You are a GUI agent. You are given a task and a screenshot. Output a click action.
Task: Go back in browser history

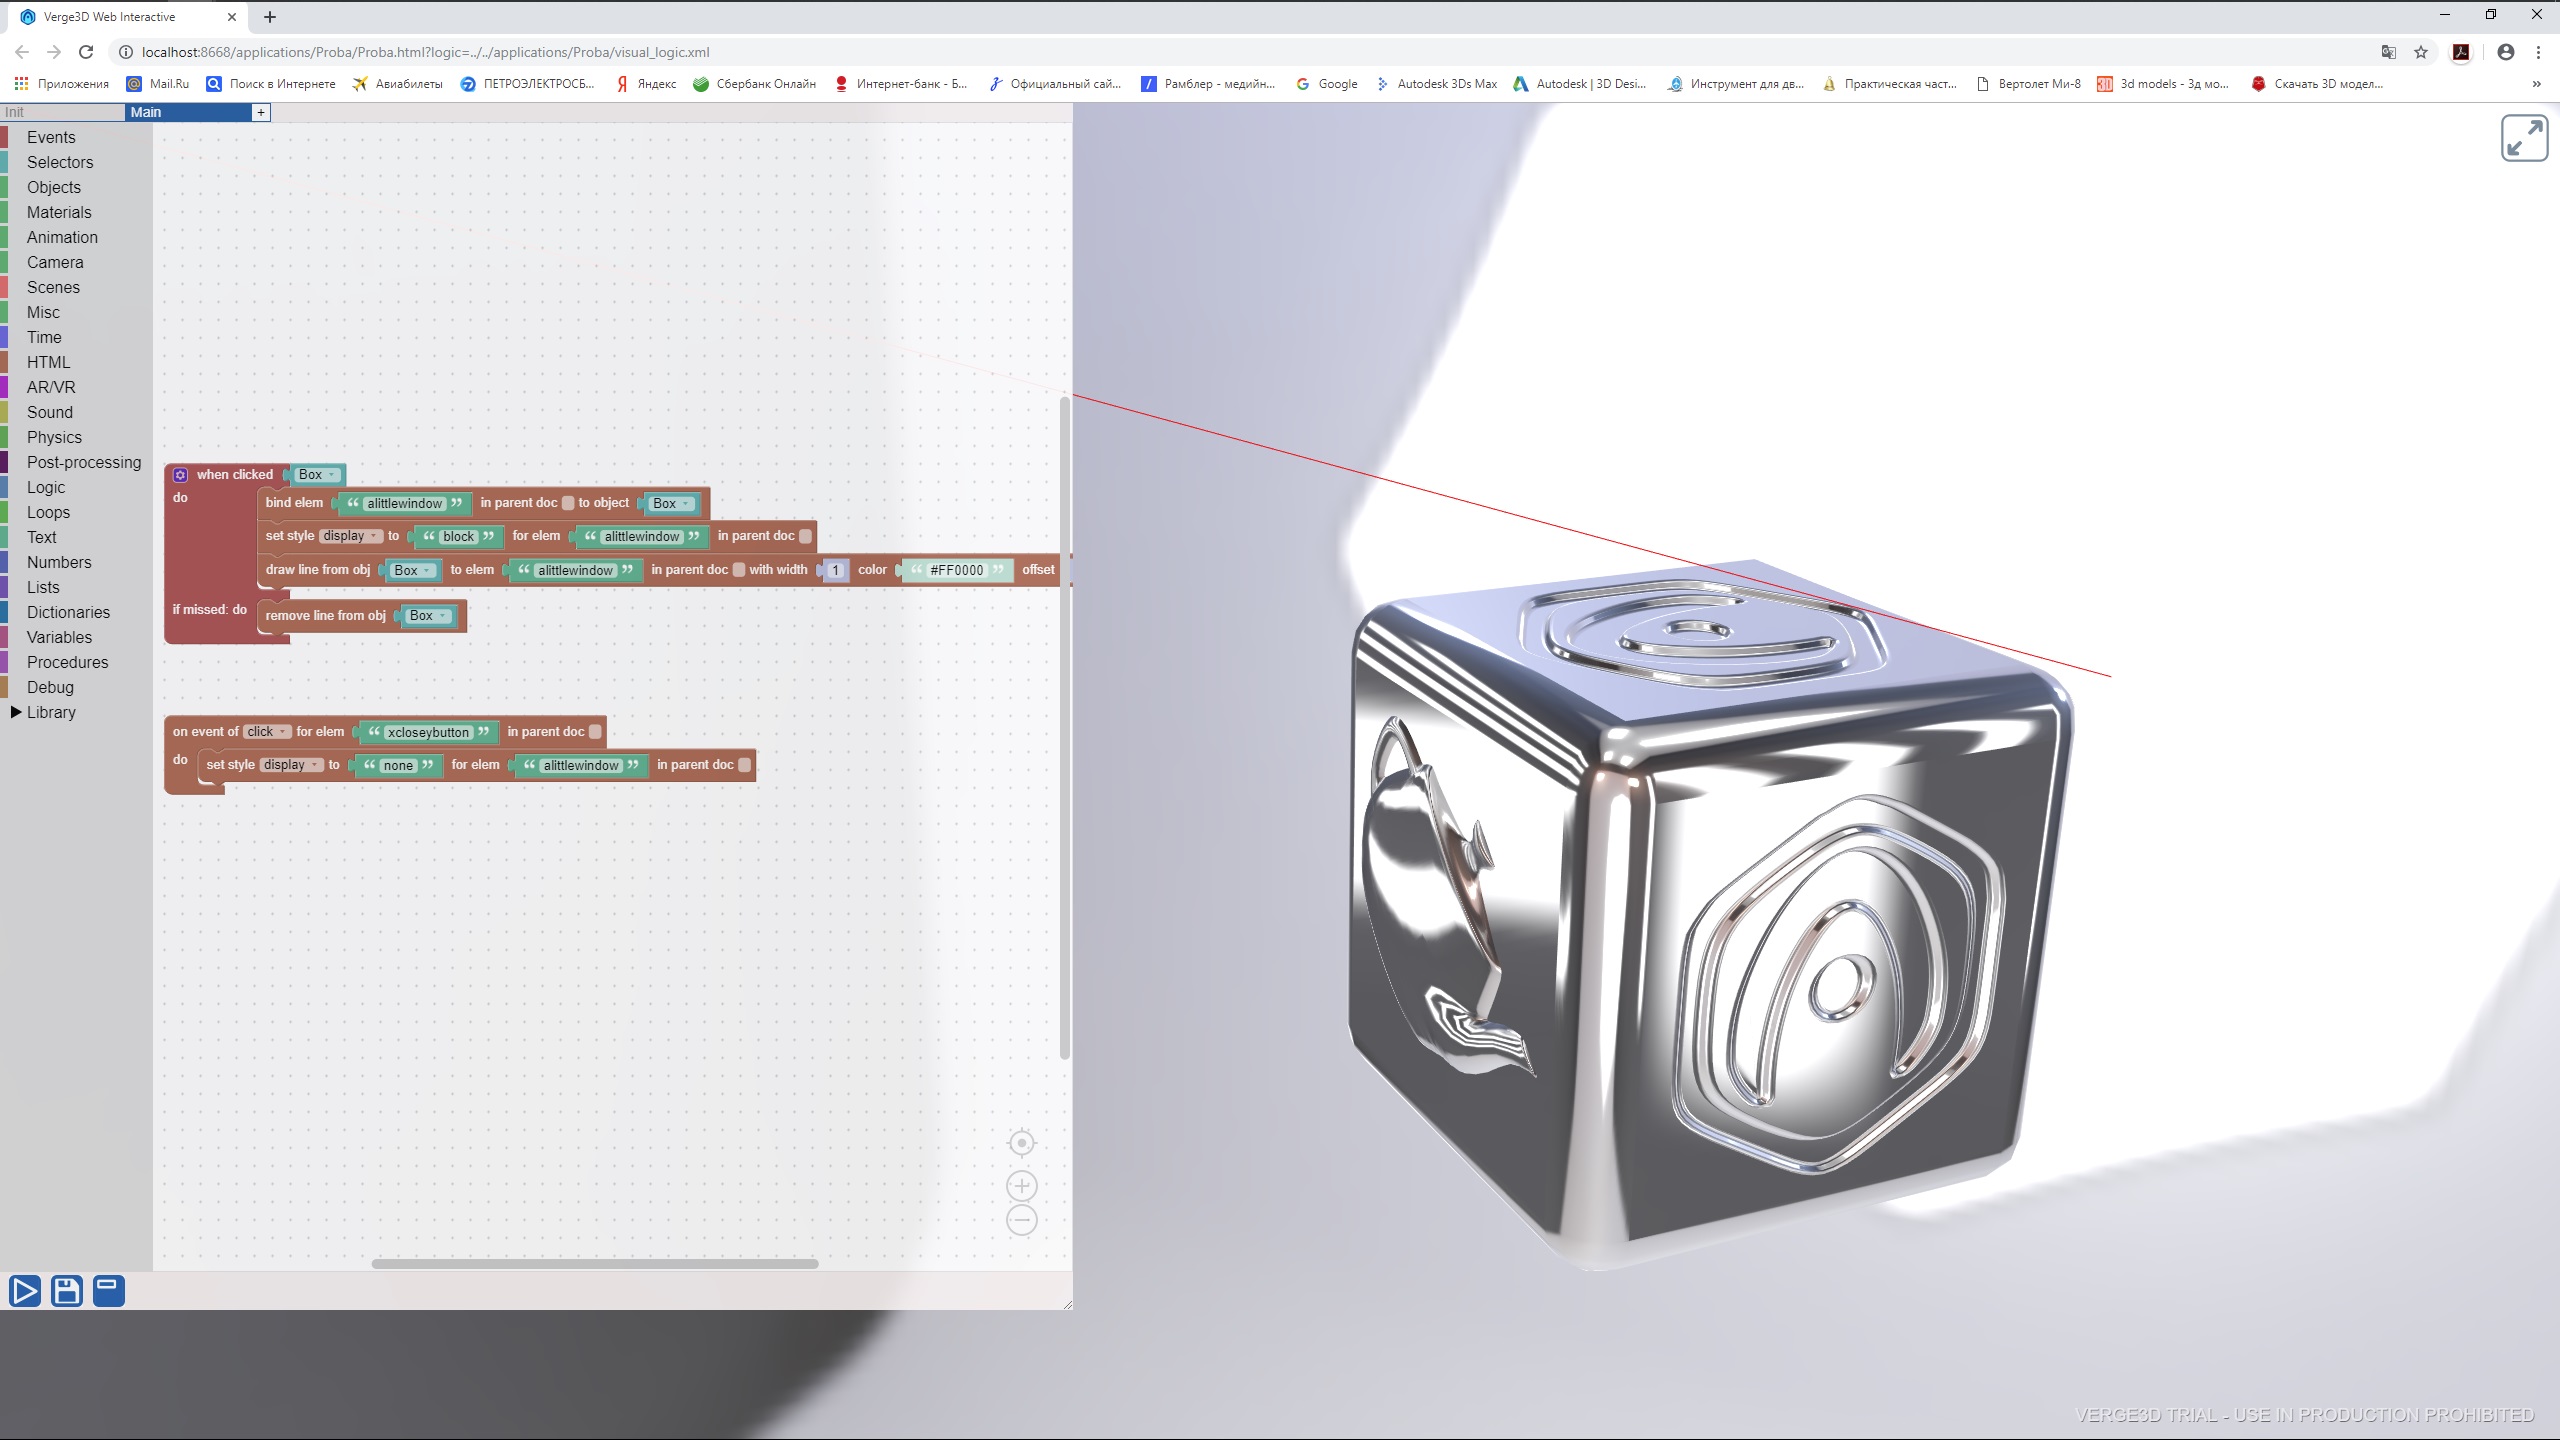(22, 52)
